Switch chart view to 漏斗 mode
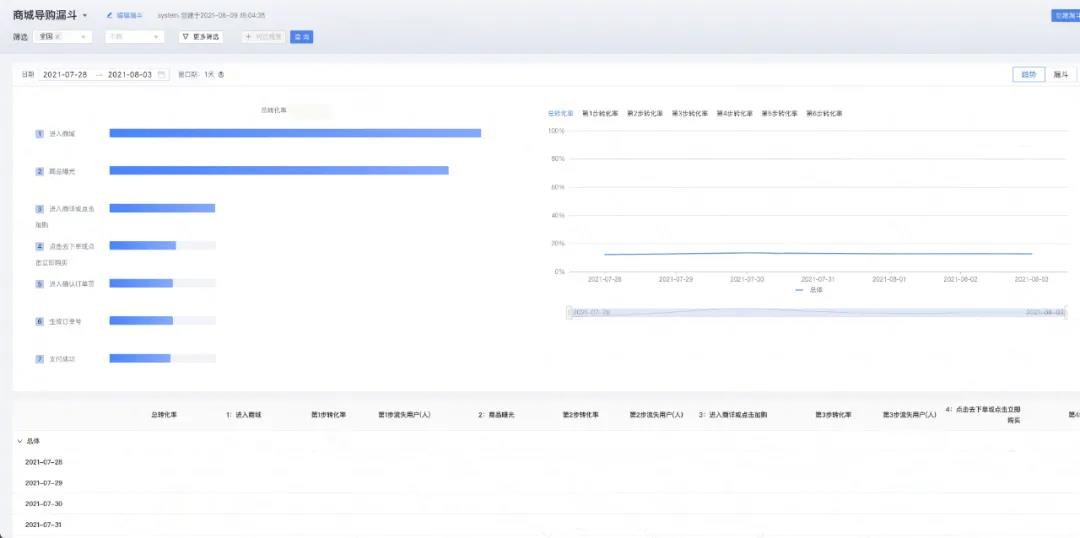The height and width of the screenshot is (538, 1080). coord(1061,74)
